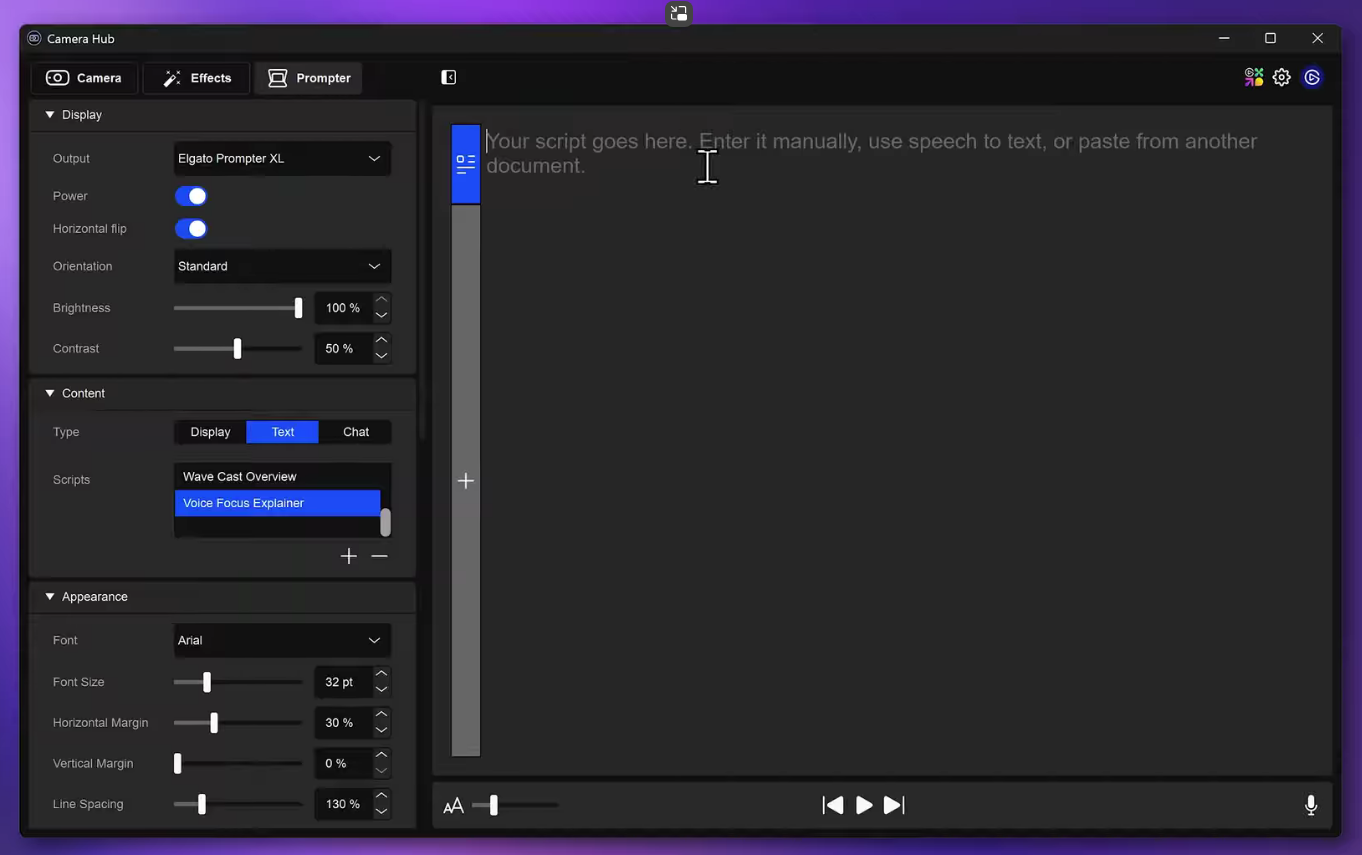Click the play button in the prompter
Viewport: 1362px width, 855px height.
click(864, 805)
